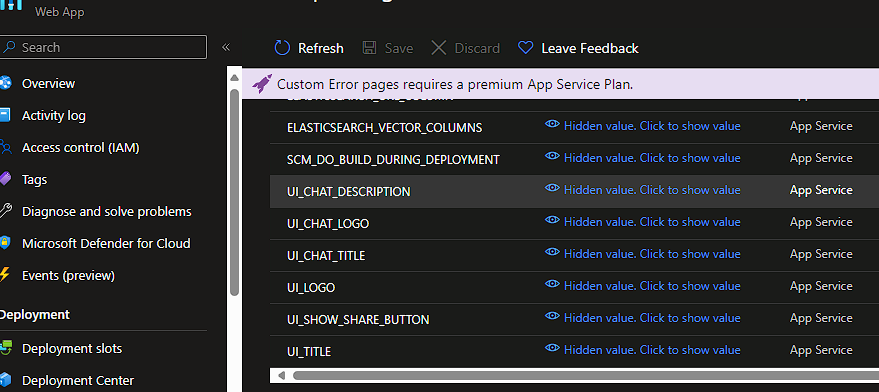Image resolution: width=879 pixels, height=392 pixels.
Task: Reveal the UI_LOGO value via eye icon
Action: coord(552,285)
